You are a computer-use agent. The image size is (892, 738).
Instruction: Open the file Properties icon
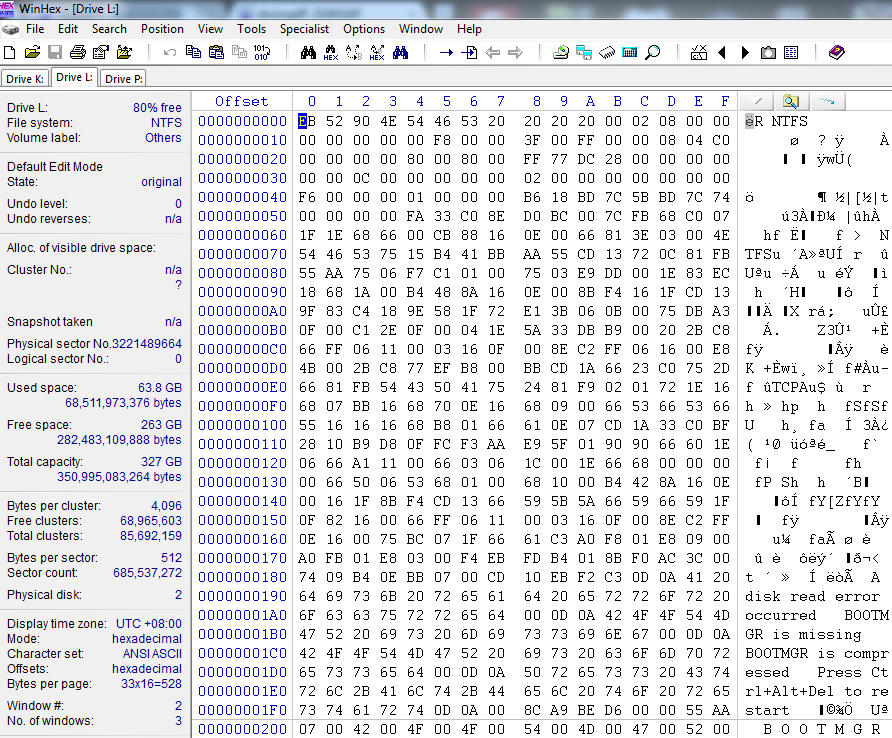pyautogui.click(x=101, y=53)
